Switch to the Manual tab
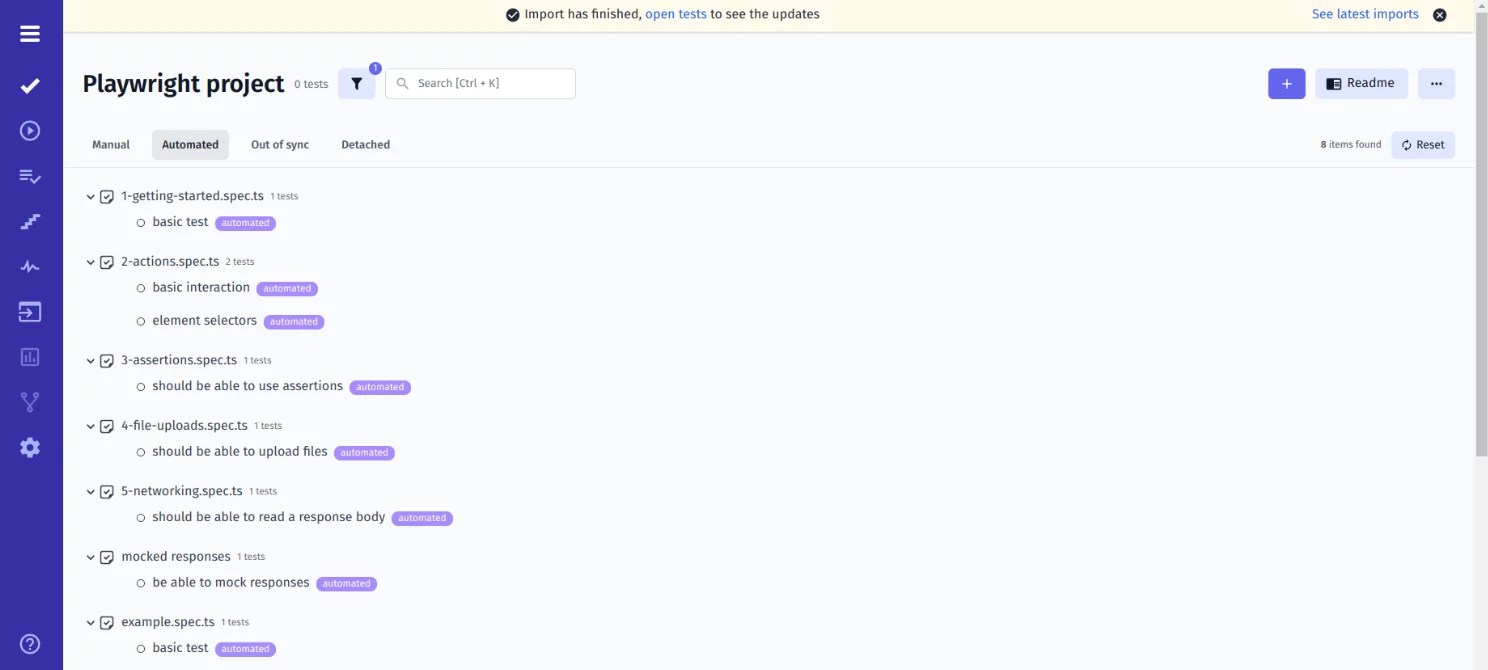 pos(110,144)
